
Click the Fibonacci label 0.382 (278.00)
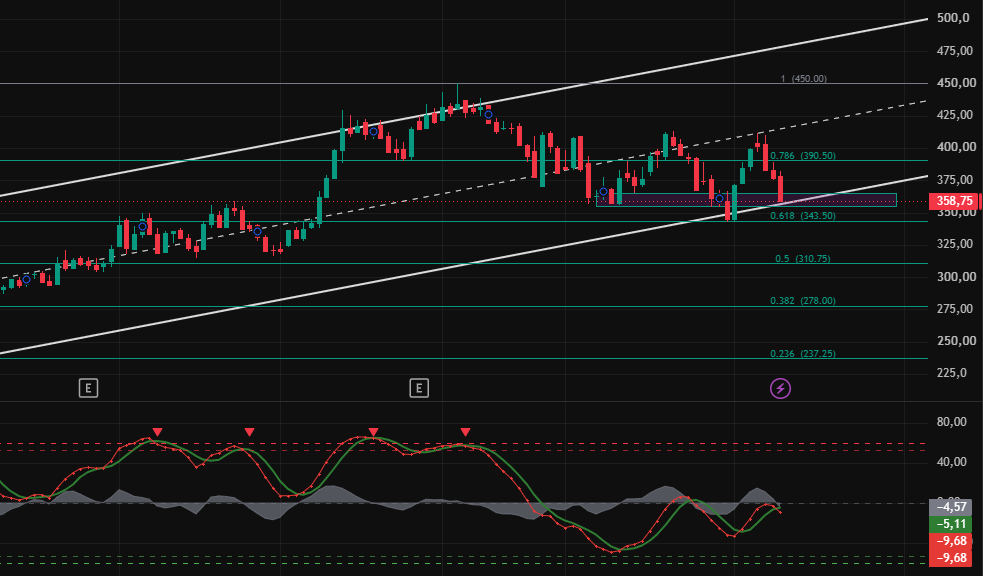point(803,301)
